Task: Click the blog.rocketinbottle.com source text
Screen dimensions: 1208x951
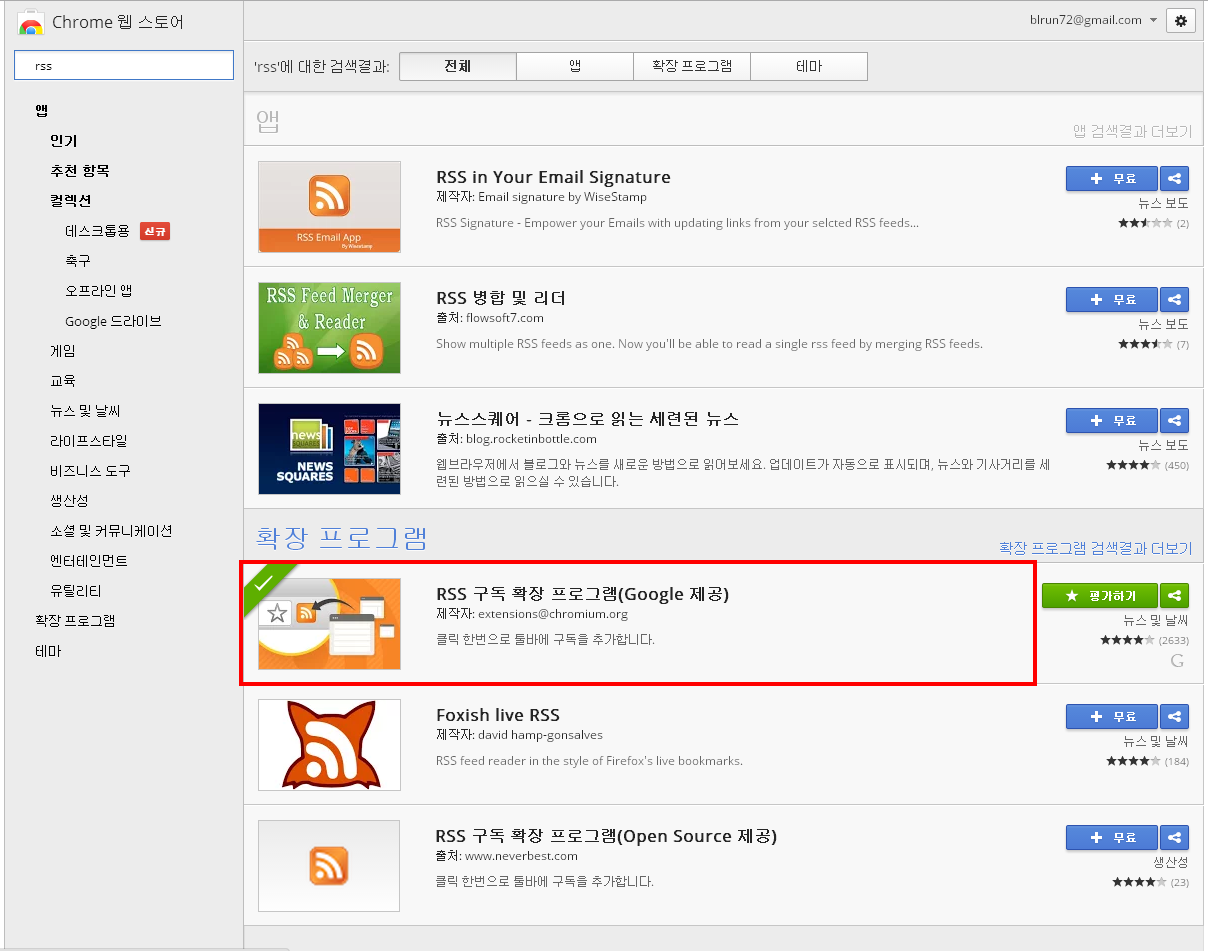Action: pos(531,438)
